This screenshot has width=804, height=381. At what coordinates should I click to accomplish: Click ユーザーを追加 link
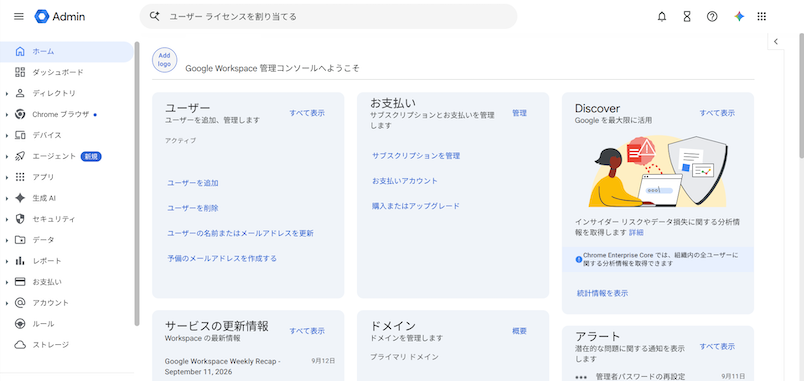coord(193,183)
